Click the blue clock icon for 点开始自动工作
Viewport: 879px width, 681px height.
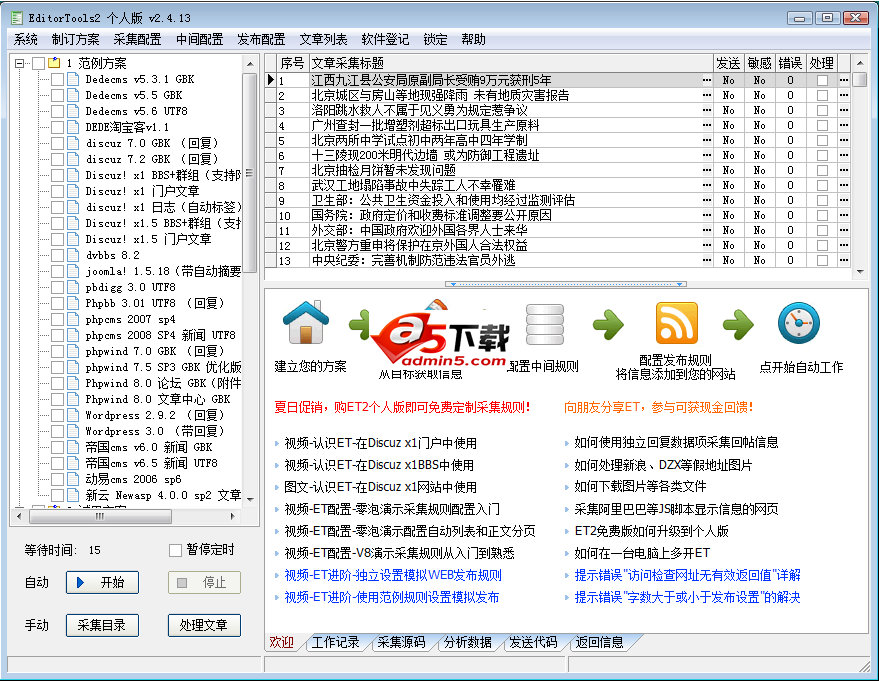799,323
